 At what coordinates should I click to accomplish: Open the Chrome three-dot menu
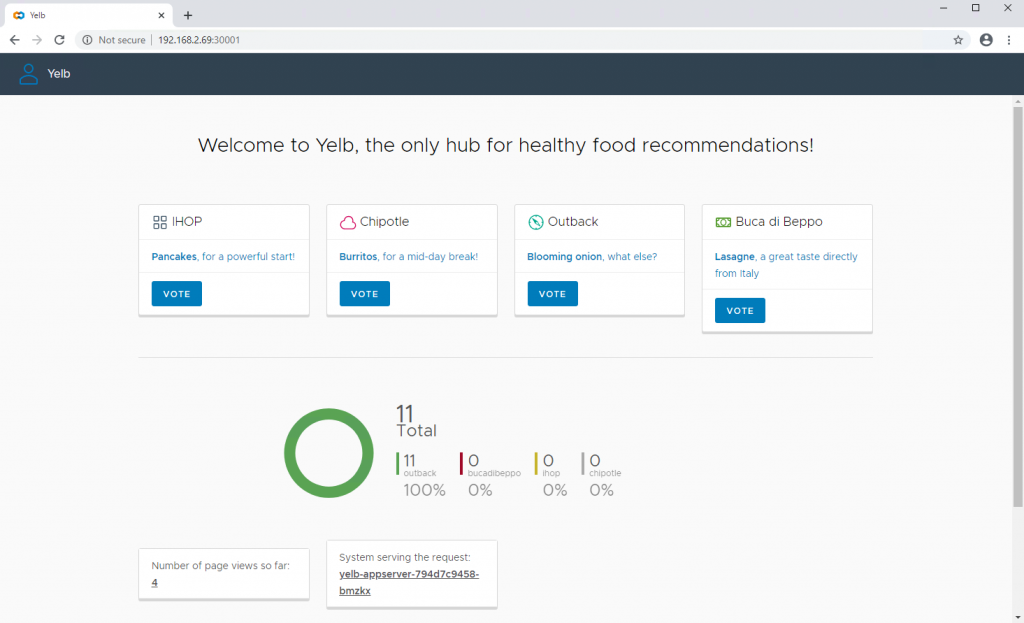click(1009, 40)
